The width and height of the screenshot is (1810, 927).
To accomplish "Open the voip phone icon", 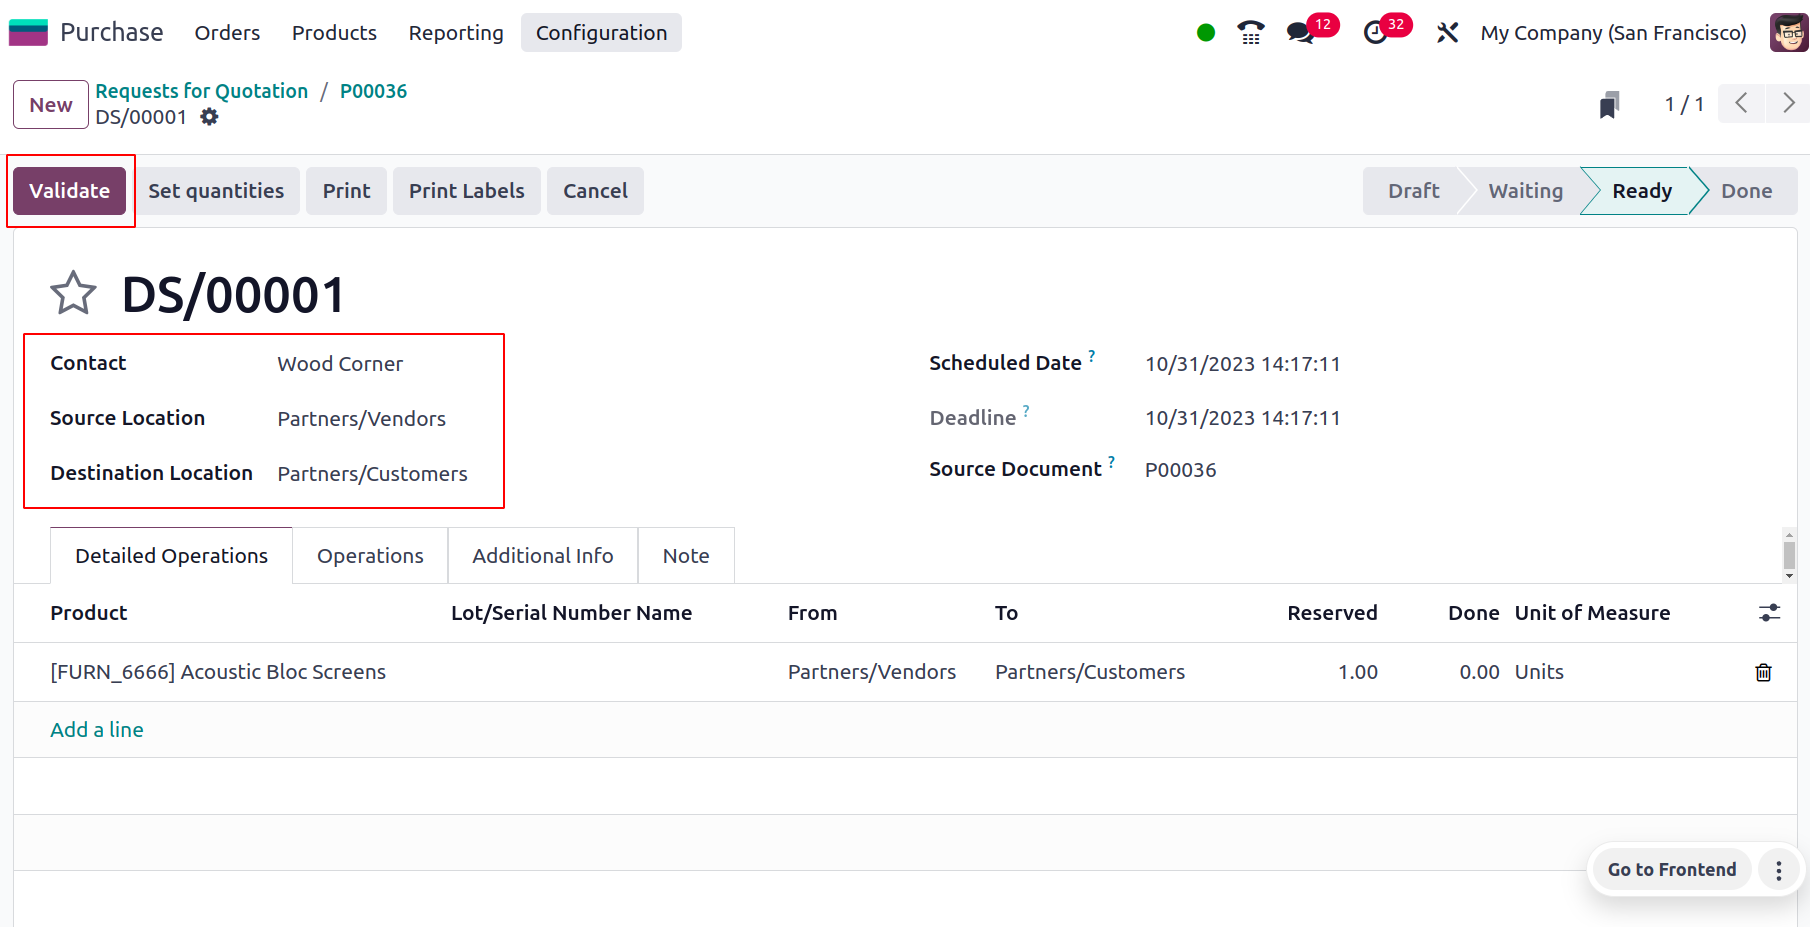I will [1250, 33].
